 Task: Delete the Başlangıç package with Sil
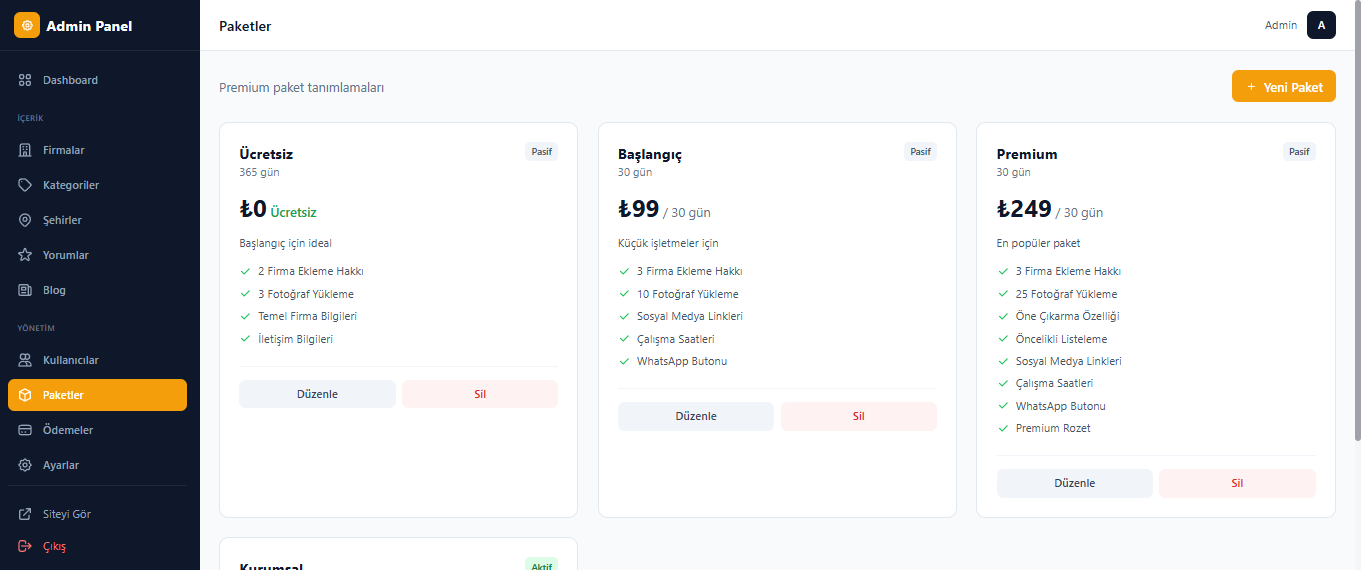click(x=858, y=416)
